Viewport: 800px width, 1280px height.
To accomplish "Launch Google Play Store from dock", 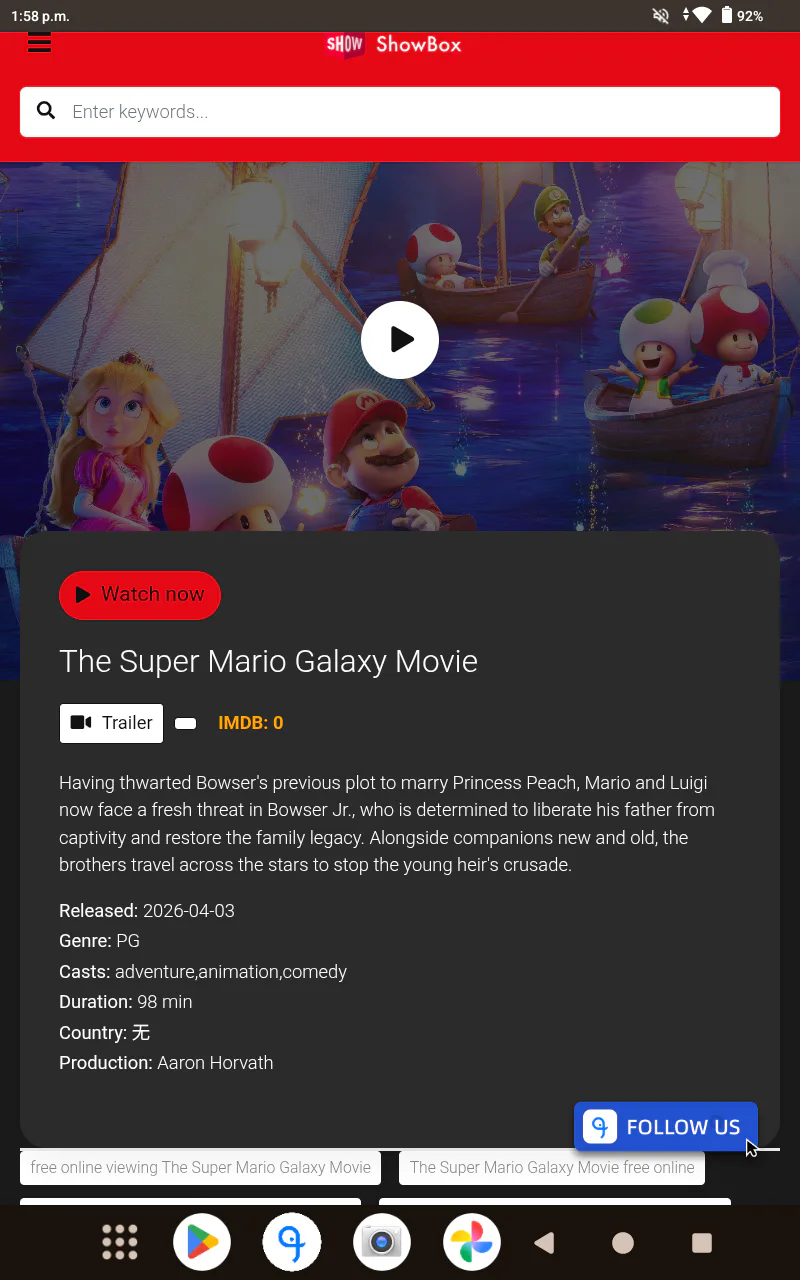I will [x=202, y=1242].
